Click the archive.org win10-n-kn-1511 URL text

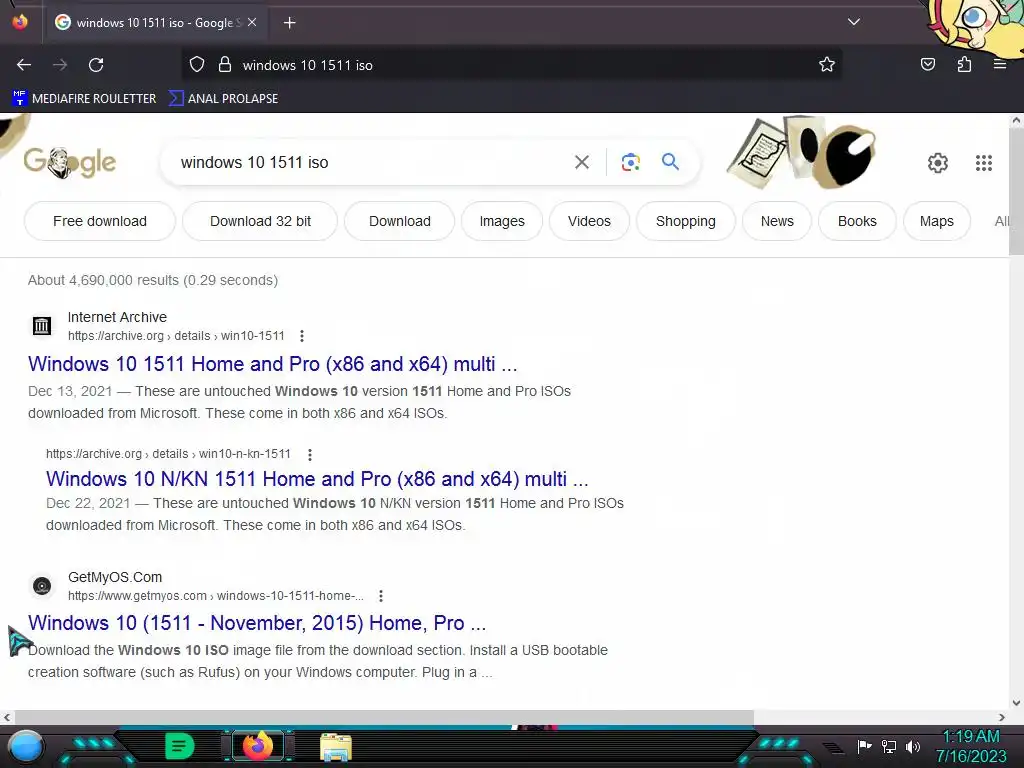(168, 454)
